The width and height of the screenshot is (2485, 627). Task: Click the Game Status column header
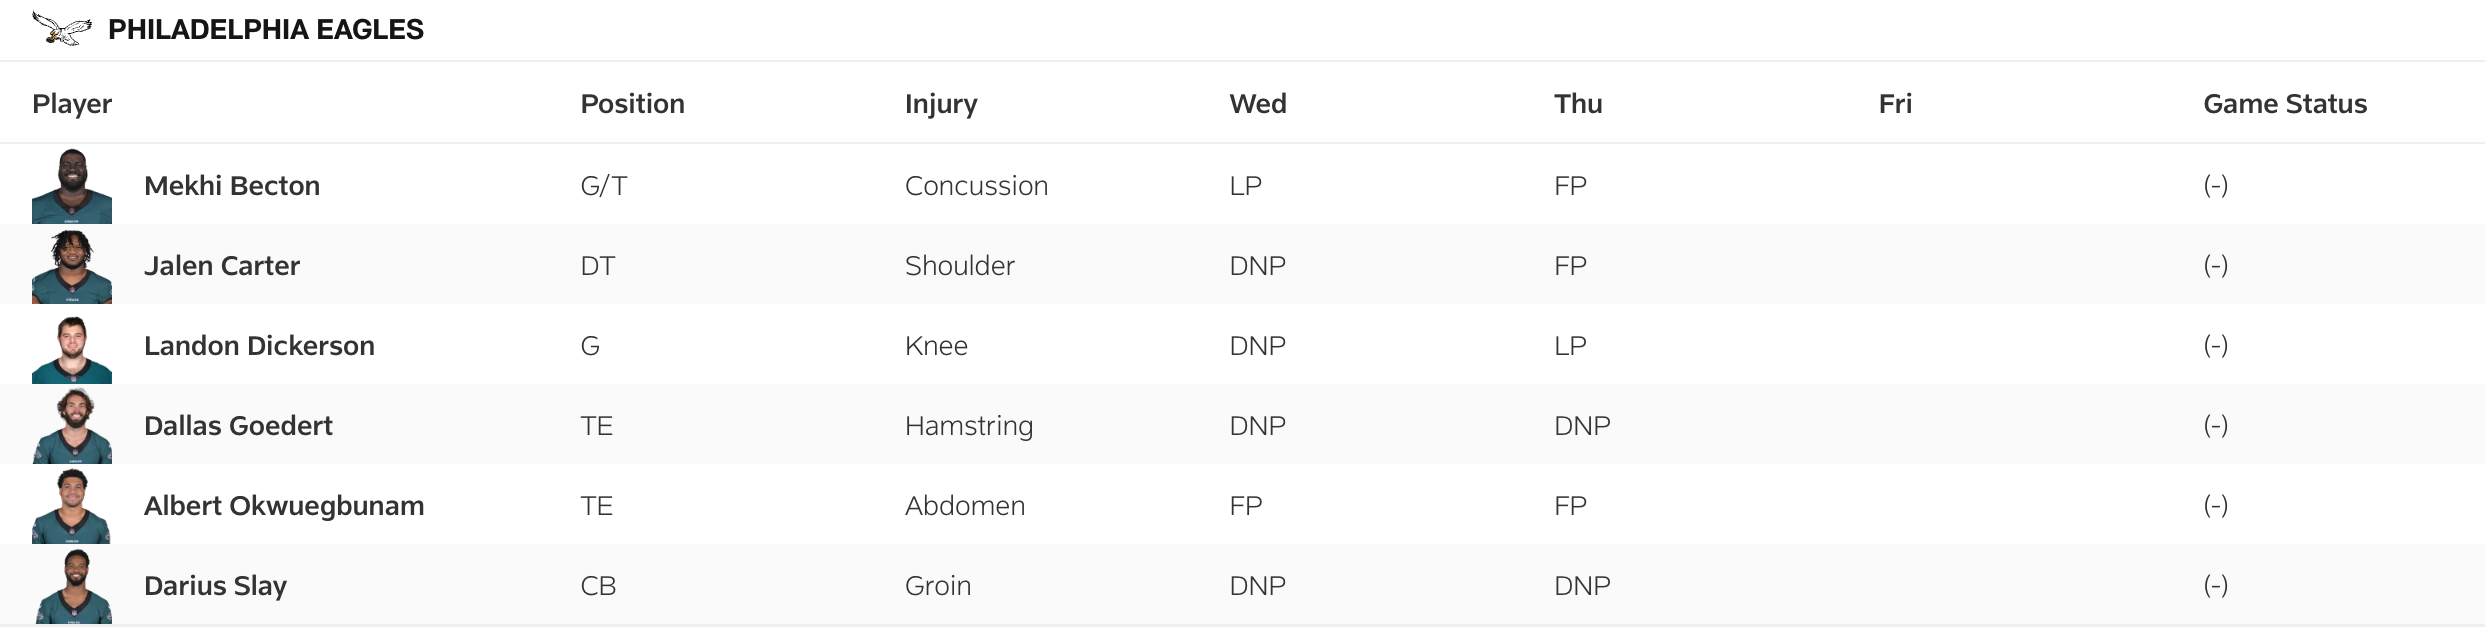pos(2285,104)
